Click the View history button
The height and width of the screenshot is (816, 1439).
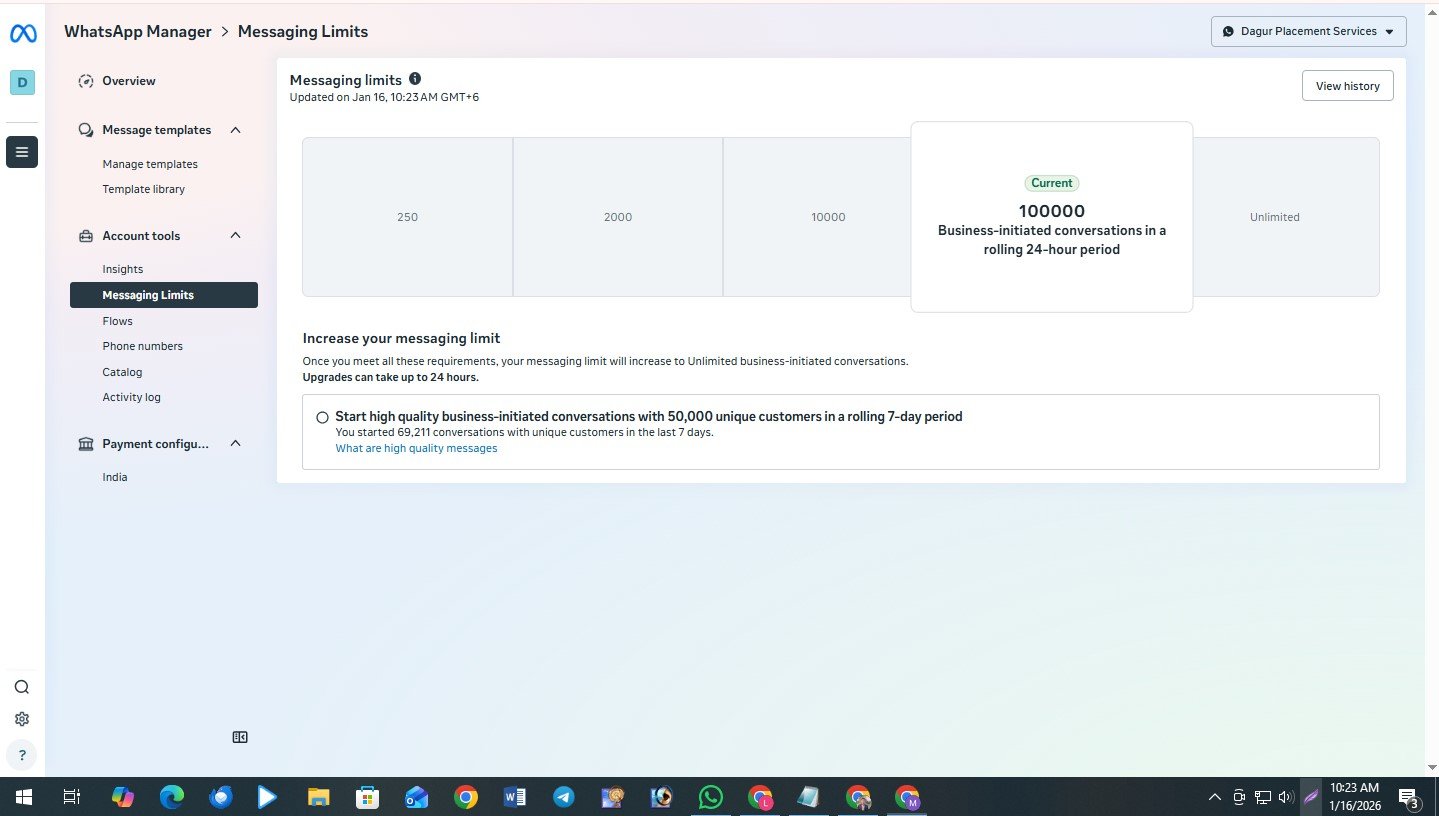(1346, 85)
